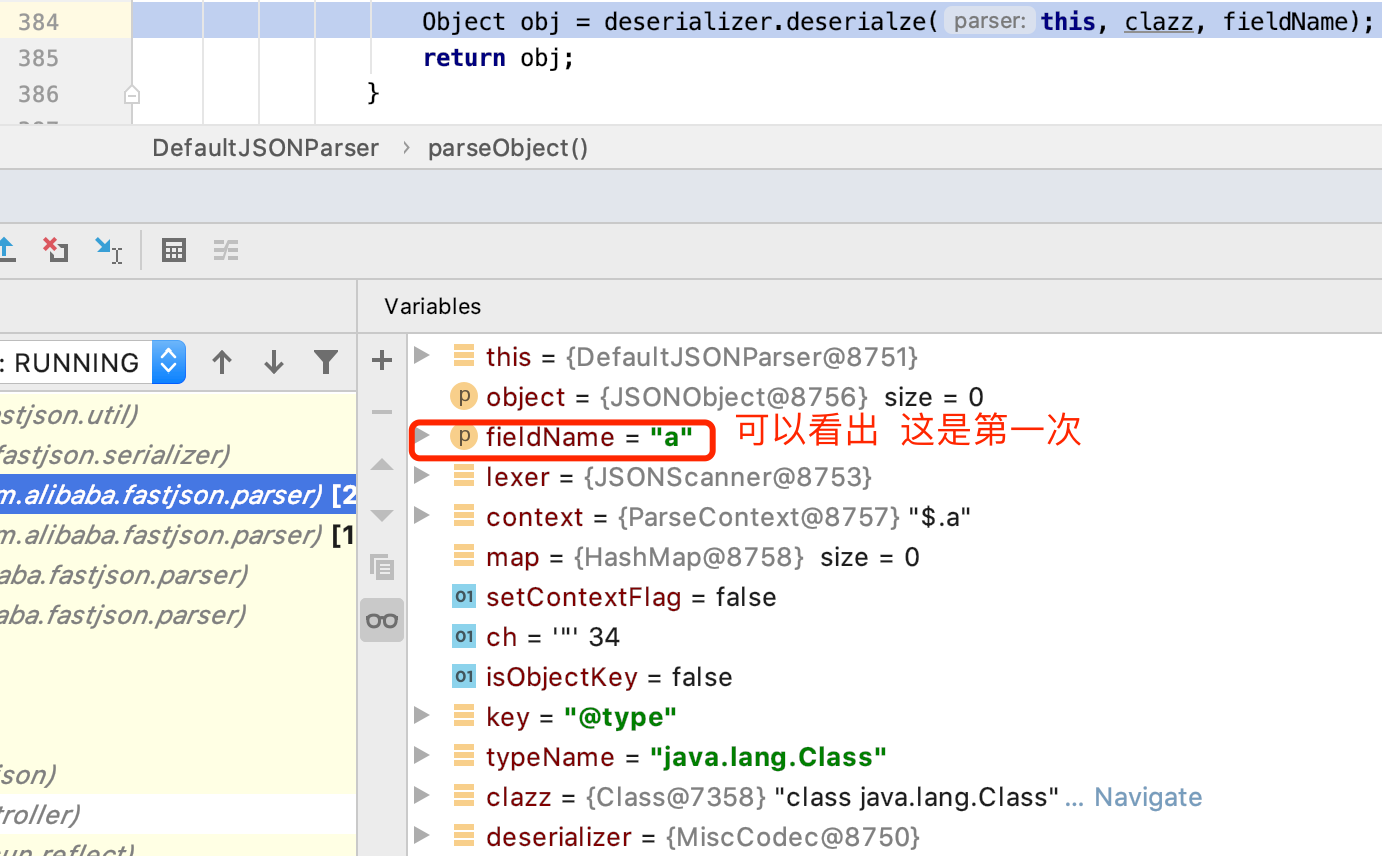
Task: Toggle the bookmark marker at line 386
Action: coord(131,92)
